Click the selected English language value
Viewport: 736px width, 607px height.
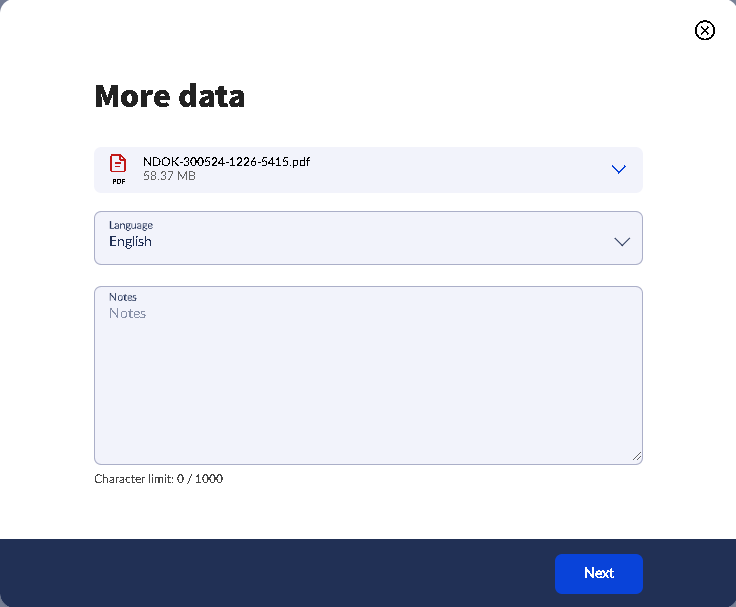pos(130,242)
